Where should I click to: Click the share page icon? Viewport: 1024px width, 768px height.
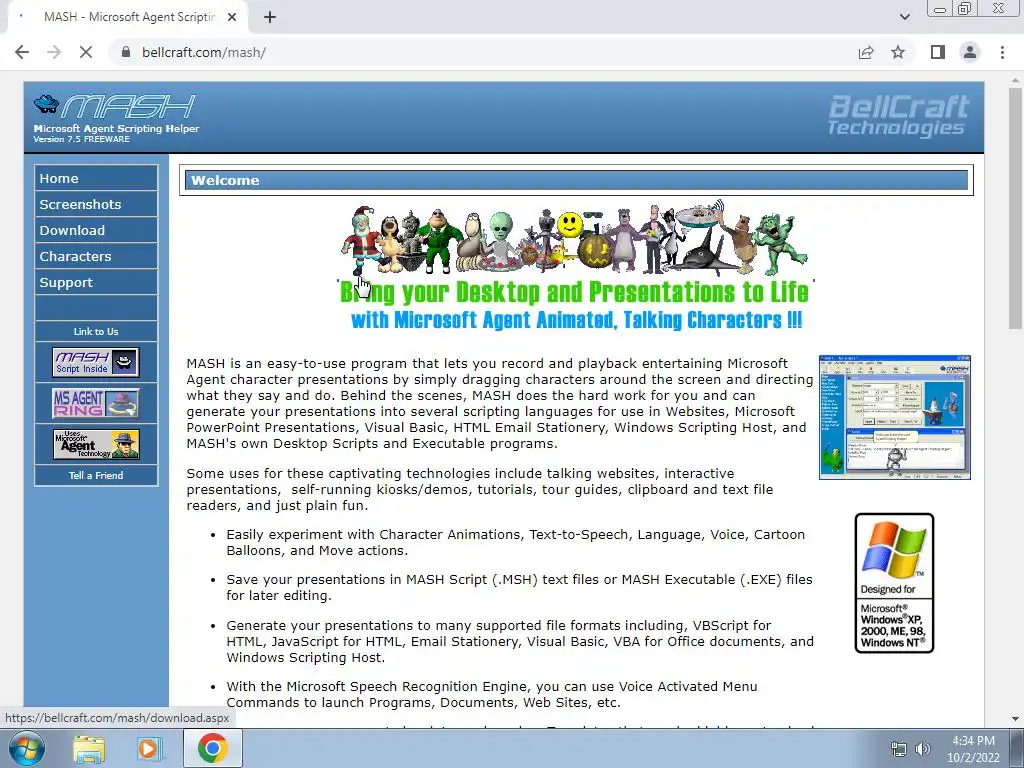(866, 52)
